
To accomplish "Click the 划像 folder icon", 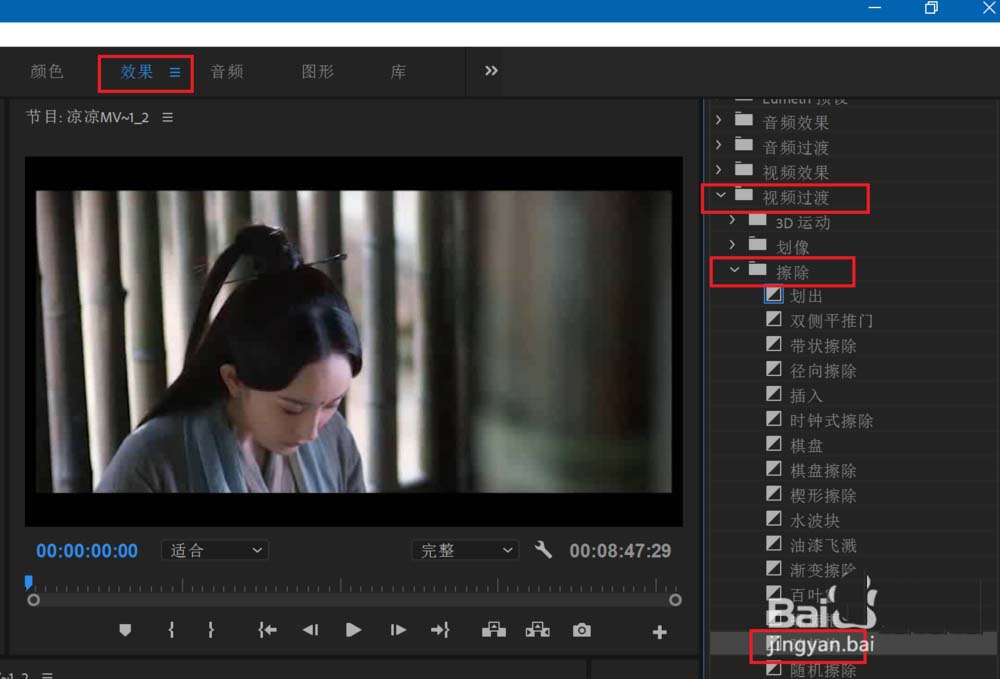I will click(758, 244).
